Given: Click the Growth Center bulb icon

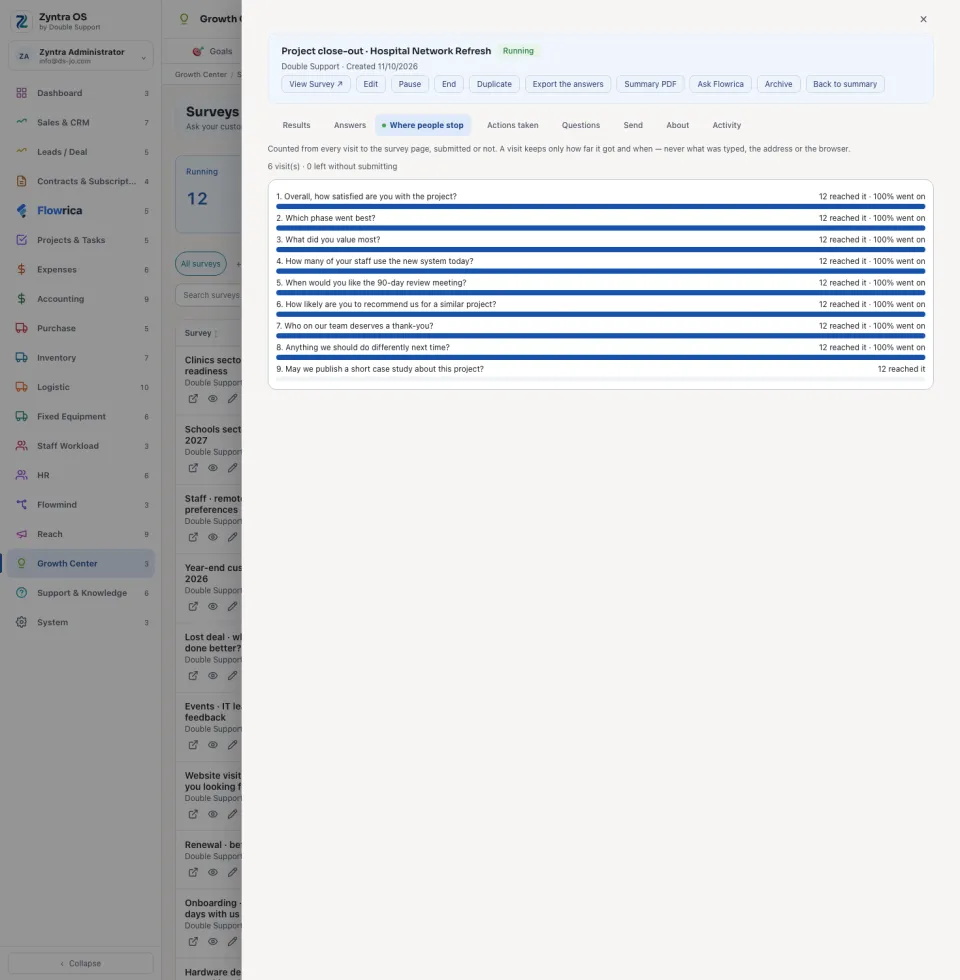Looking at the screenshot, I should coord(21,563).
